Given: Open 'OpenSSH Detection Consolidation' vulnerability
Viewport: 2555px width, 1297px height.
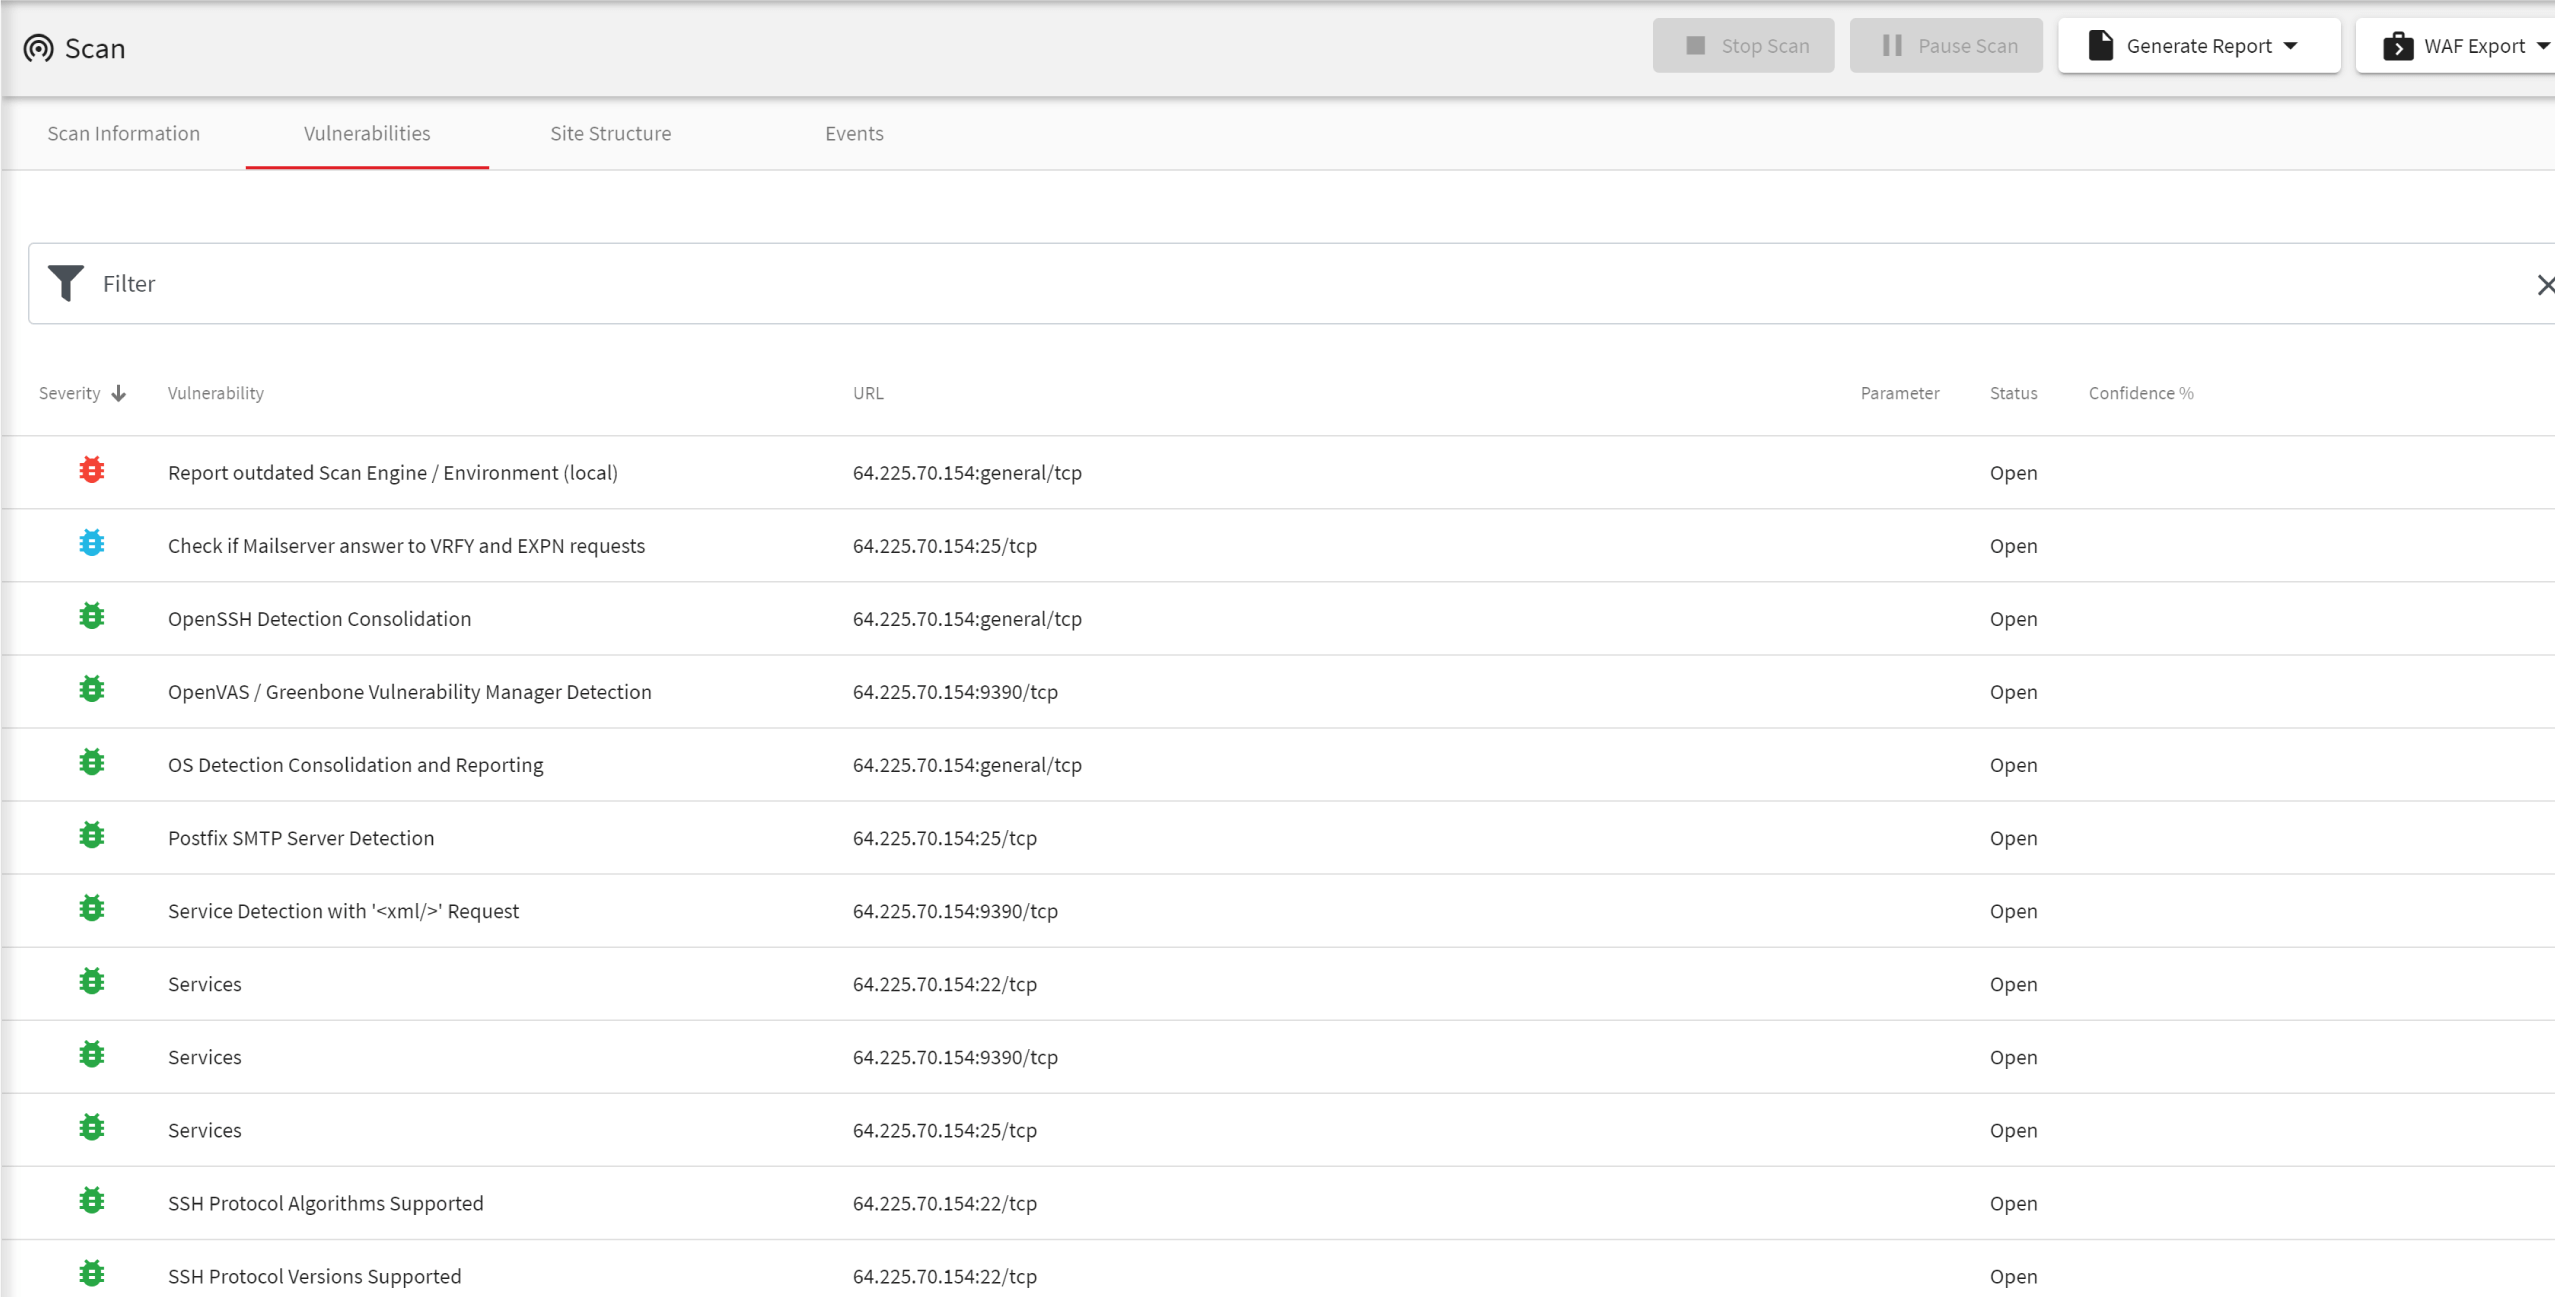Looking at the screenshot, I should (x=319, y=618).
